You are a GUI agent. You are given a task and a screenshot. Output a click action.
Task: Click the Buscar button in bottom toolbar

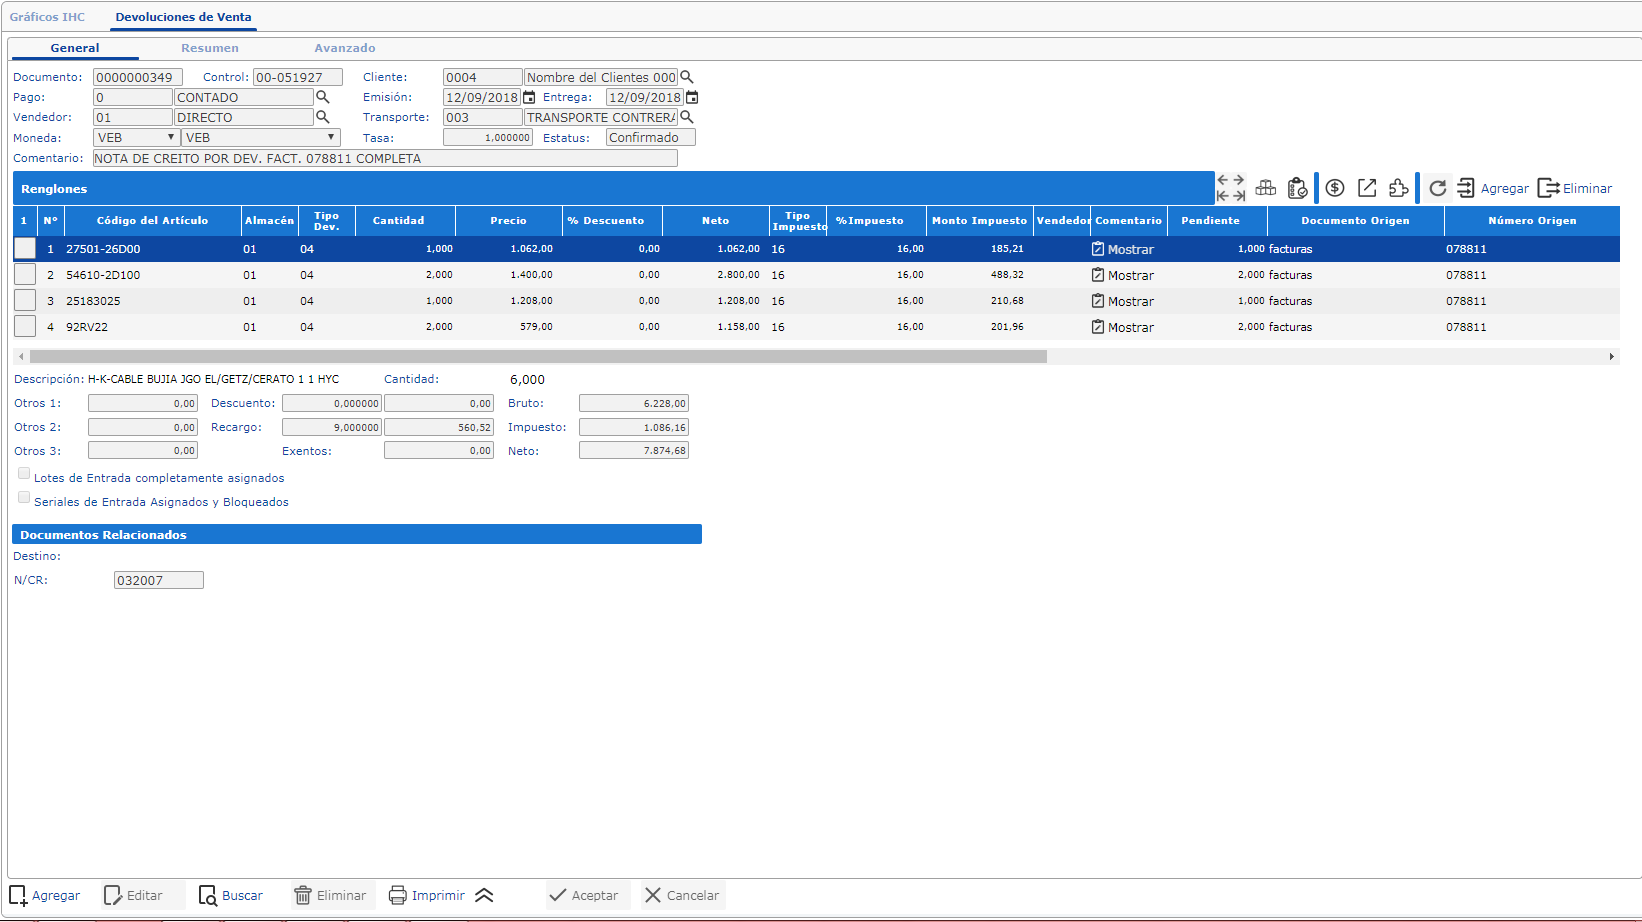coord(231,895)
